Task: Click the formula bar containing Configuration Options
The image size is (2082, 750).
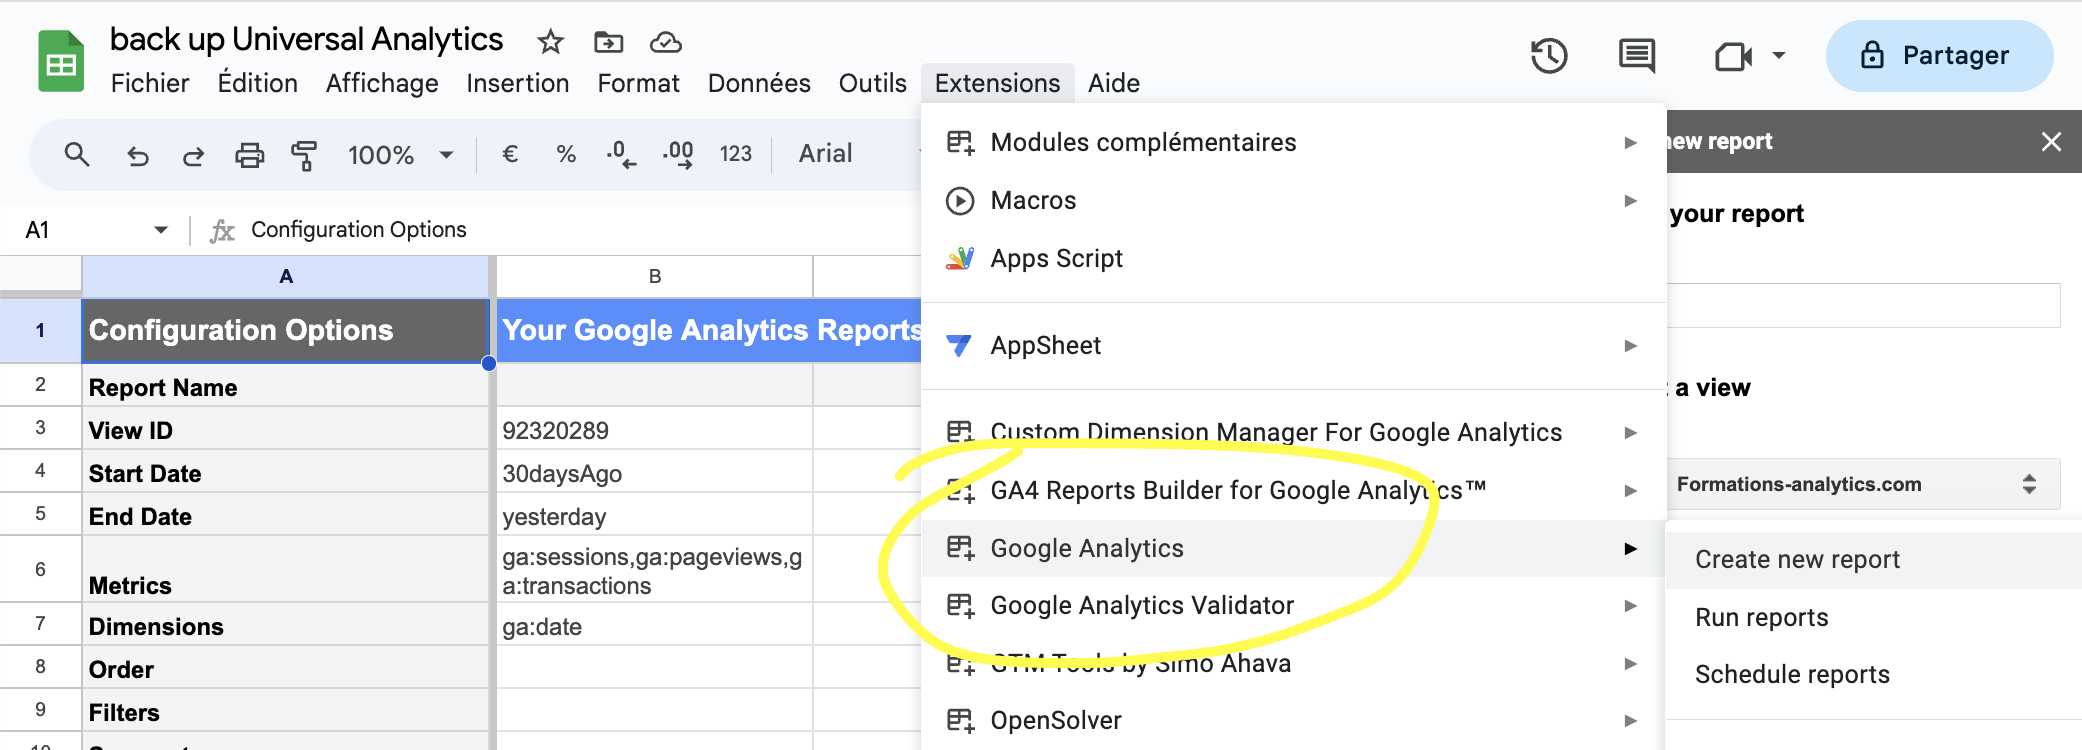Action: [x=580, y=230]
